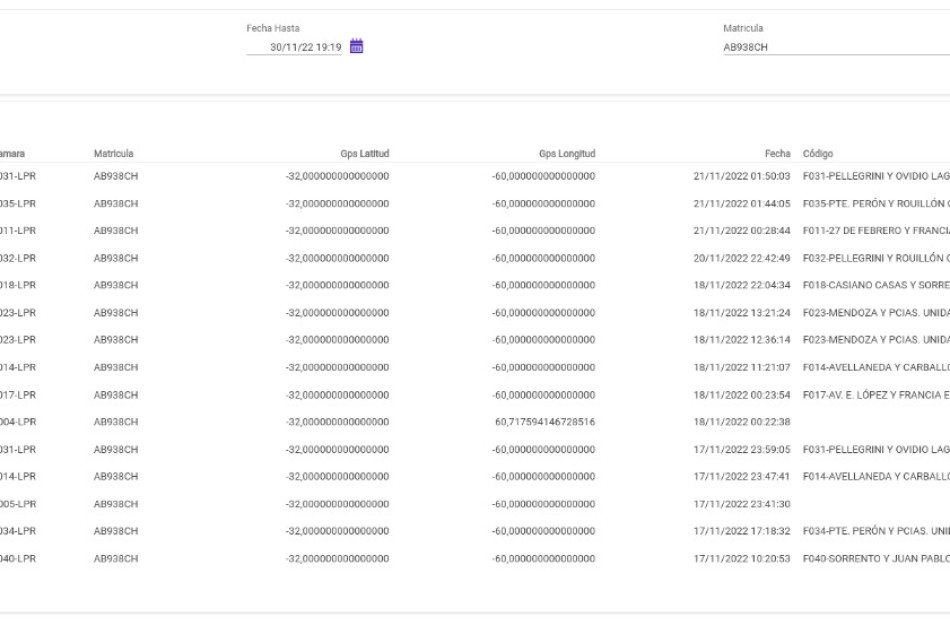Click the Código column header

pyautogui.click(x=817, y=154)
